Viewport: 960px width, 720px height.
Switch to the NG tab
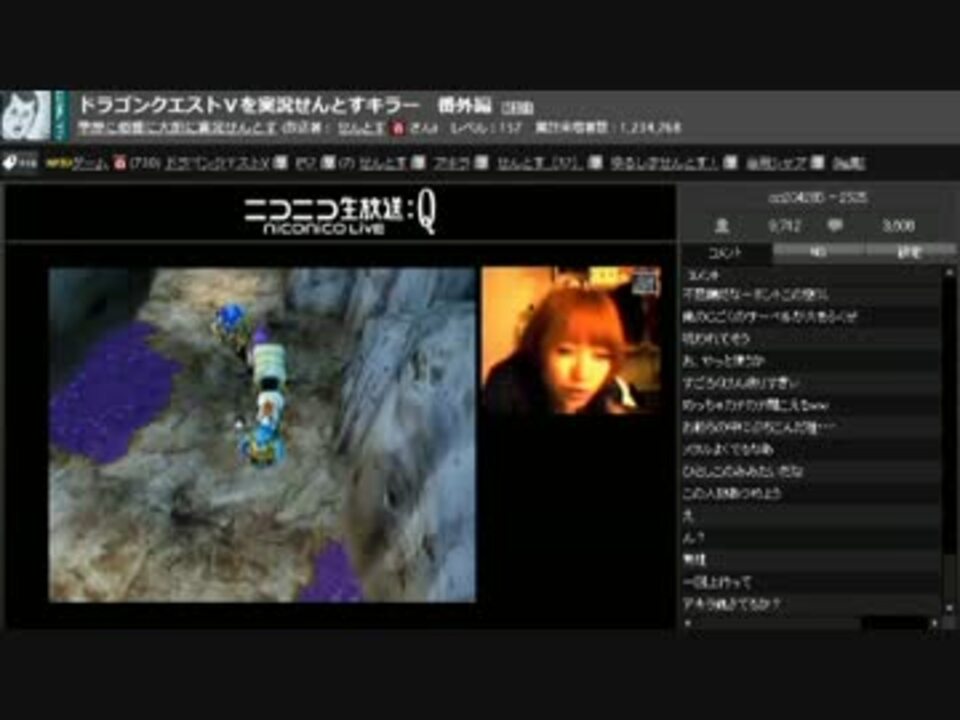818,252
